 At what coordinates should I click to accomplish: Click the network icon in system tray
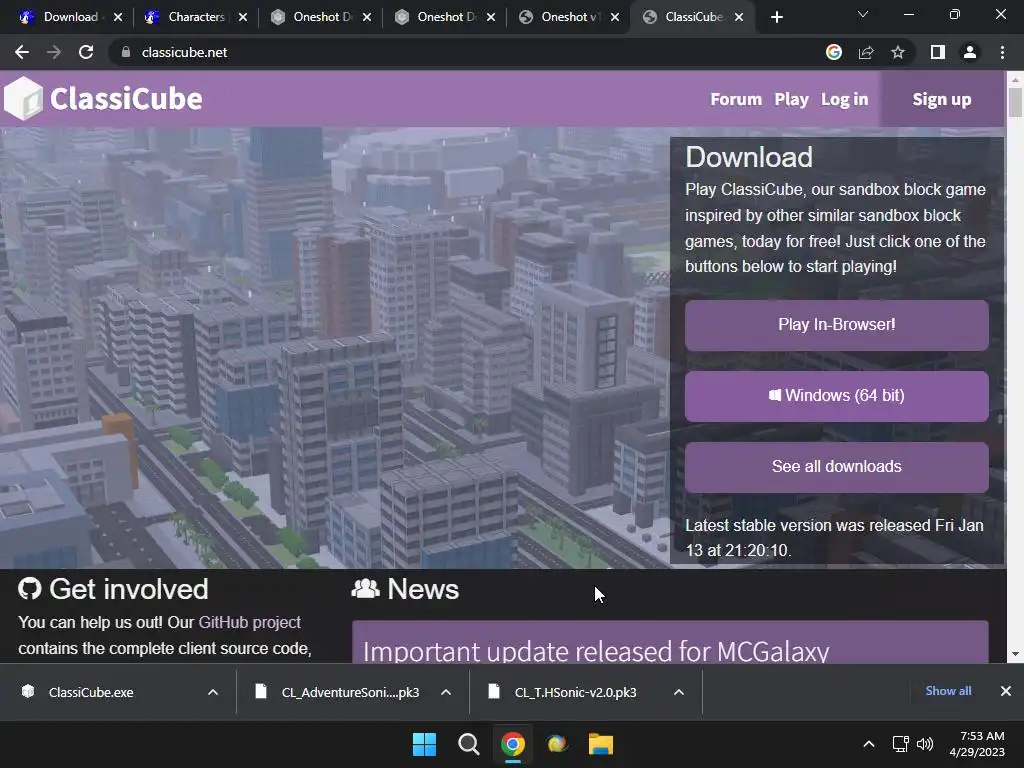[x=901, y=744]
